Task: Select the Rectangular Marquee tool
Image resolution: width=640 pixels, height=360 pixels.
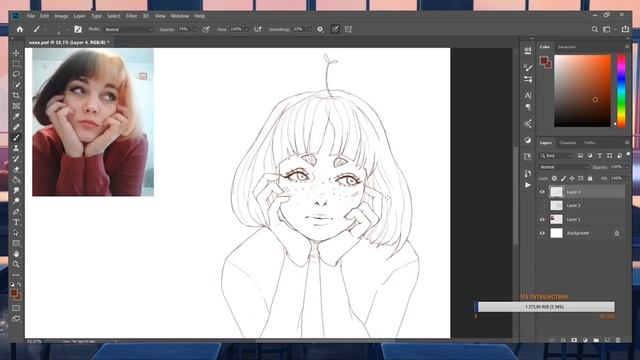Action: (16, 64)
